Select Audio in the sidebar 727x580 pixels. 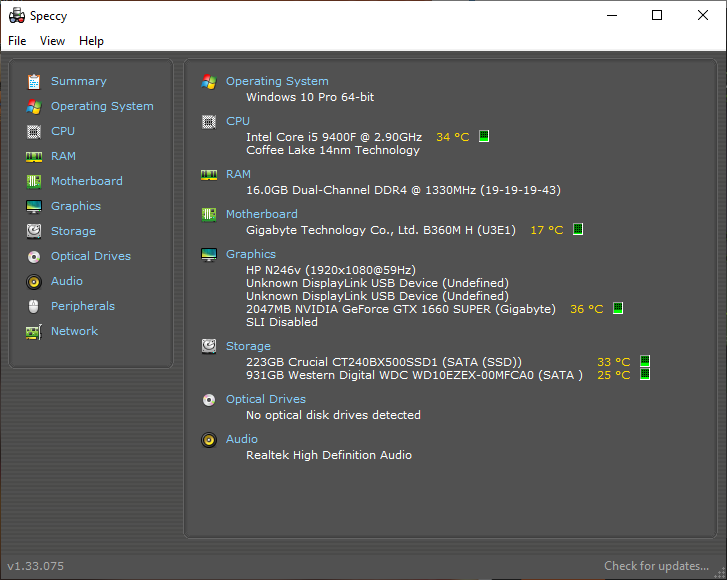coord(67,281)
